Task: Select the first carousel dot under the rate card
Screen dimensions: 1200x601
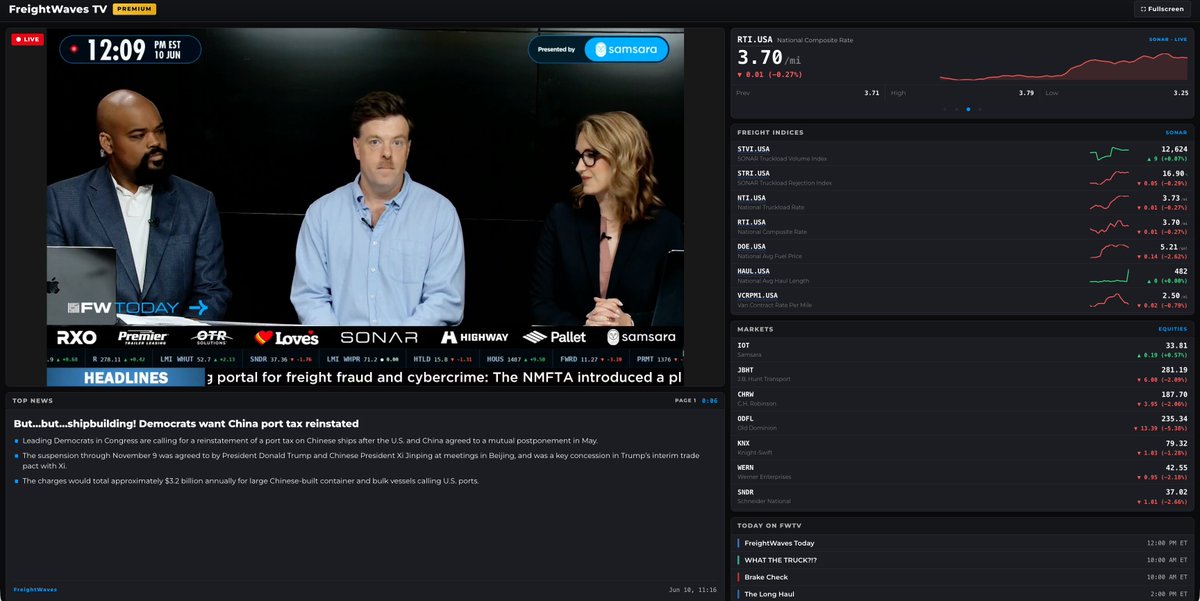Action: click(943, 109)
